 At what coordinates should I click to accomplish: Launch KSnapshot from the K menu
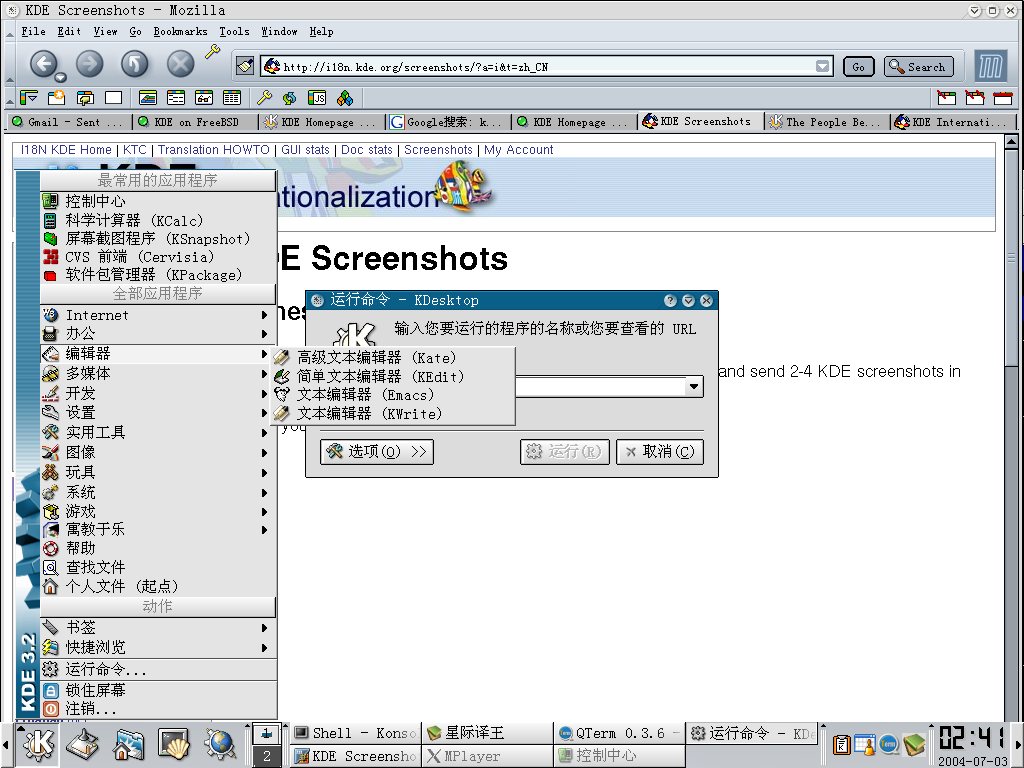click(158, 239)
